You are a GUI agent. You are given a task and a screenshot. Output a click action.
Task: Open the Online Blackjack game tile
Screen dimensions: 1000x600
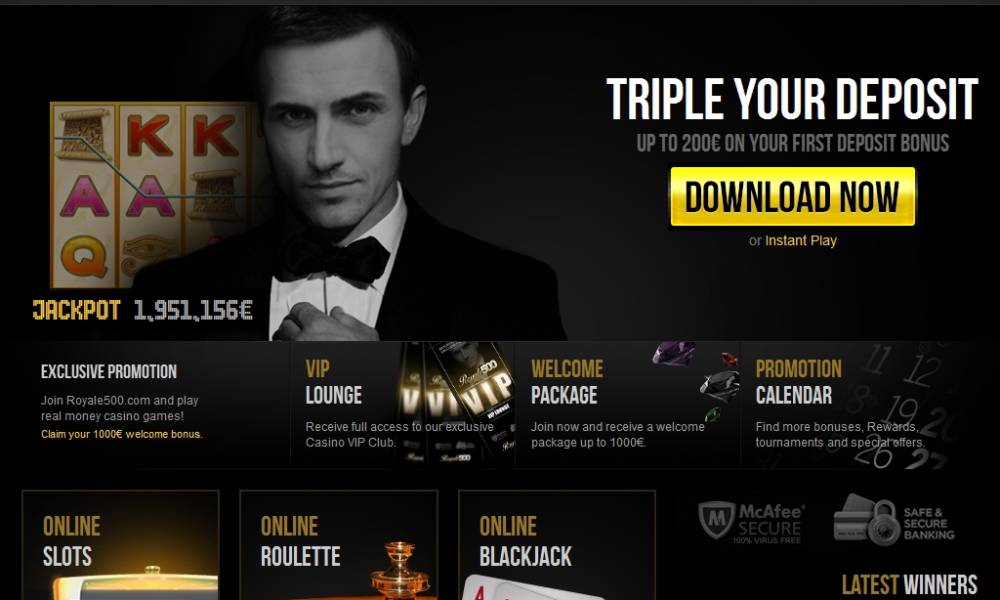[557, 545]
